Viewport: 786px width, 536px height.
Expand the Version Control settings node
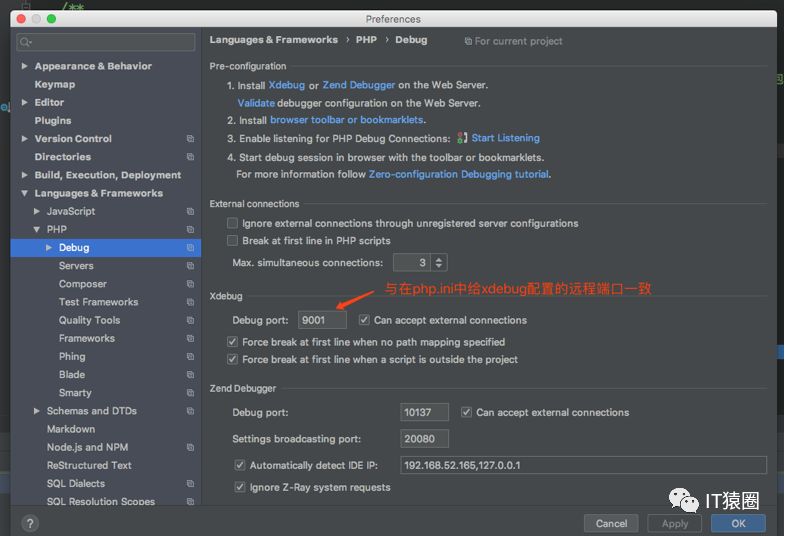pyautogui.click(x=25, y=139)
